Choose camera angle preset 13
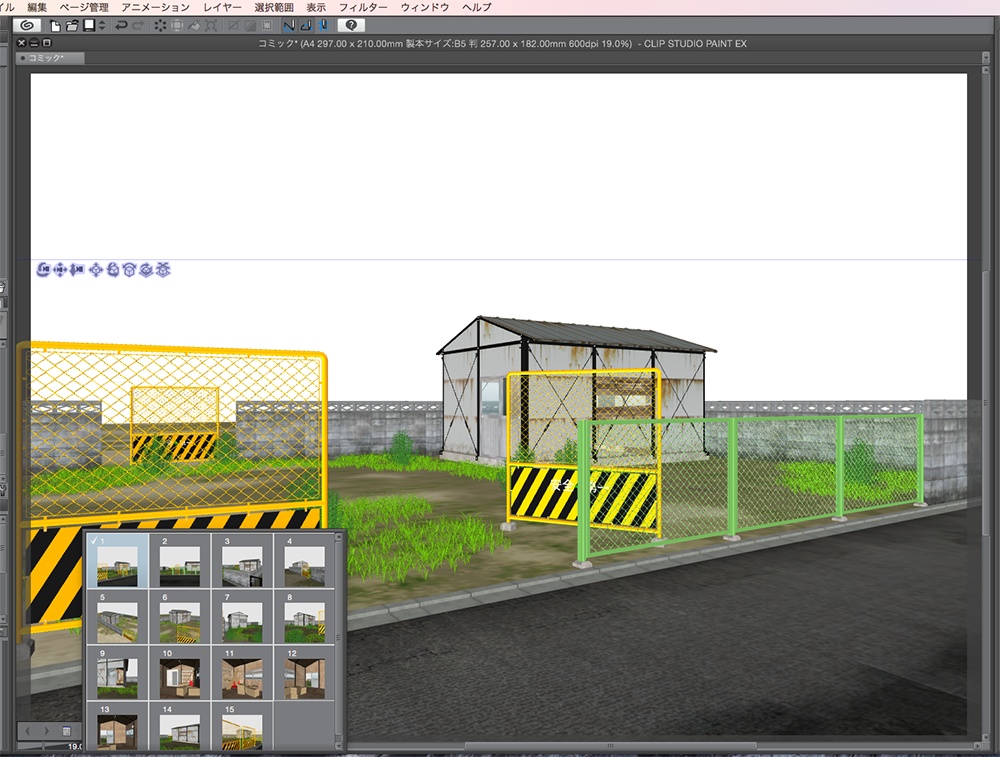The height and width of the screenshot is (757, 1000). 117,726
